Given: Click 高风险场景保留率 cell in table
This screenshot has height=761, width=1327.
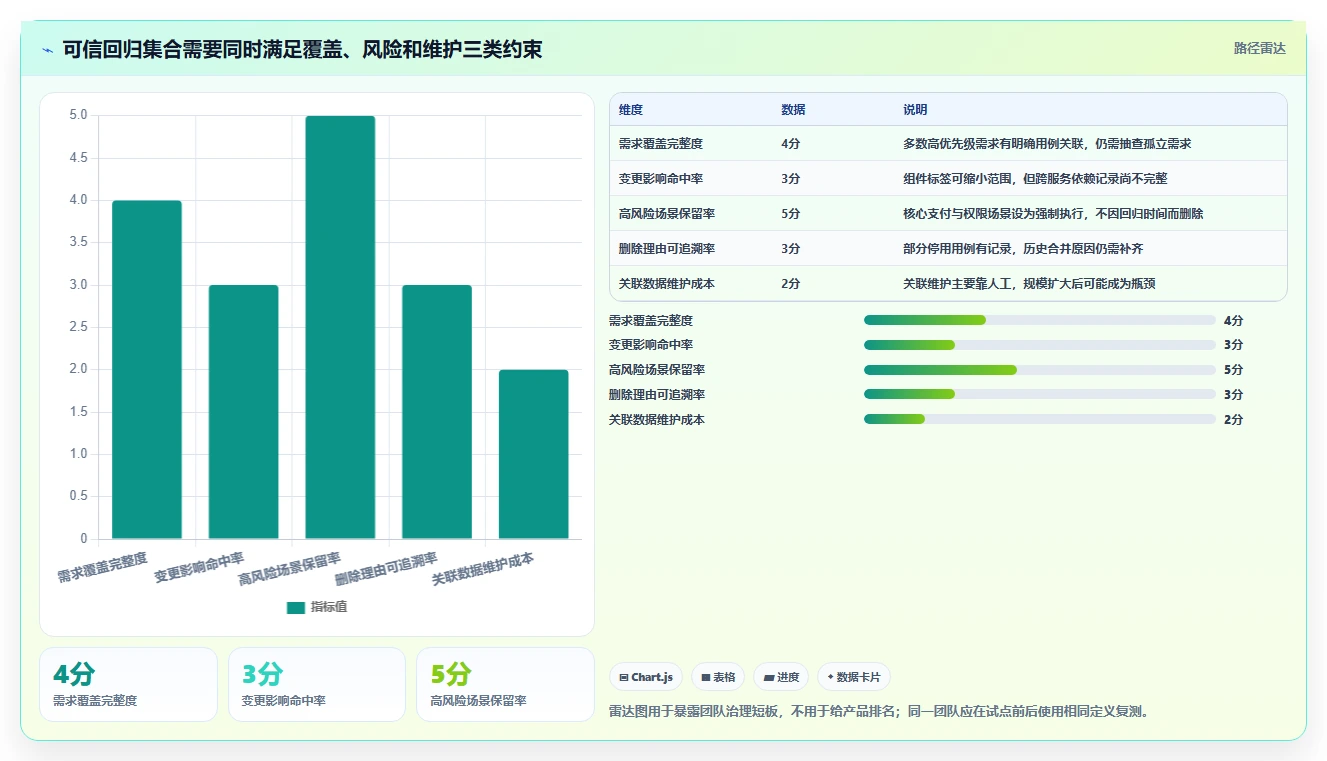Looking at the screenshot, I should 667,214.
